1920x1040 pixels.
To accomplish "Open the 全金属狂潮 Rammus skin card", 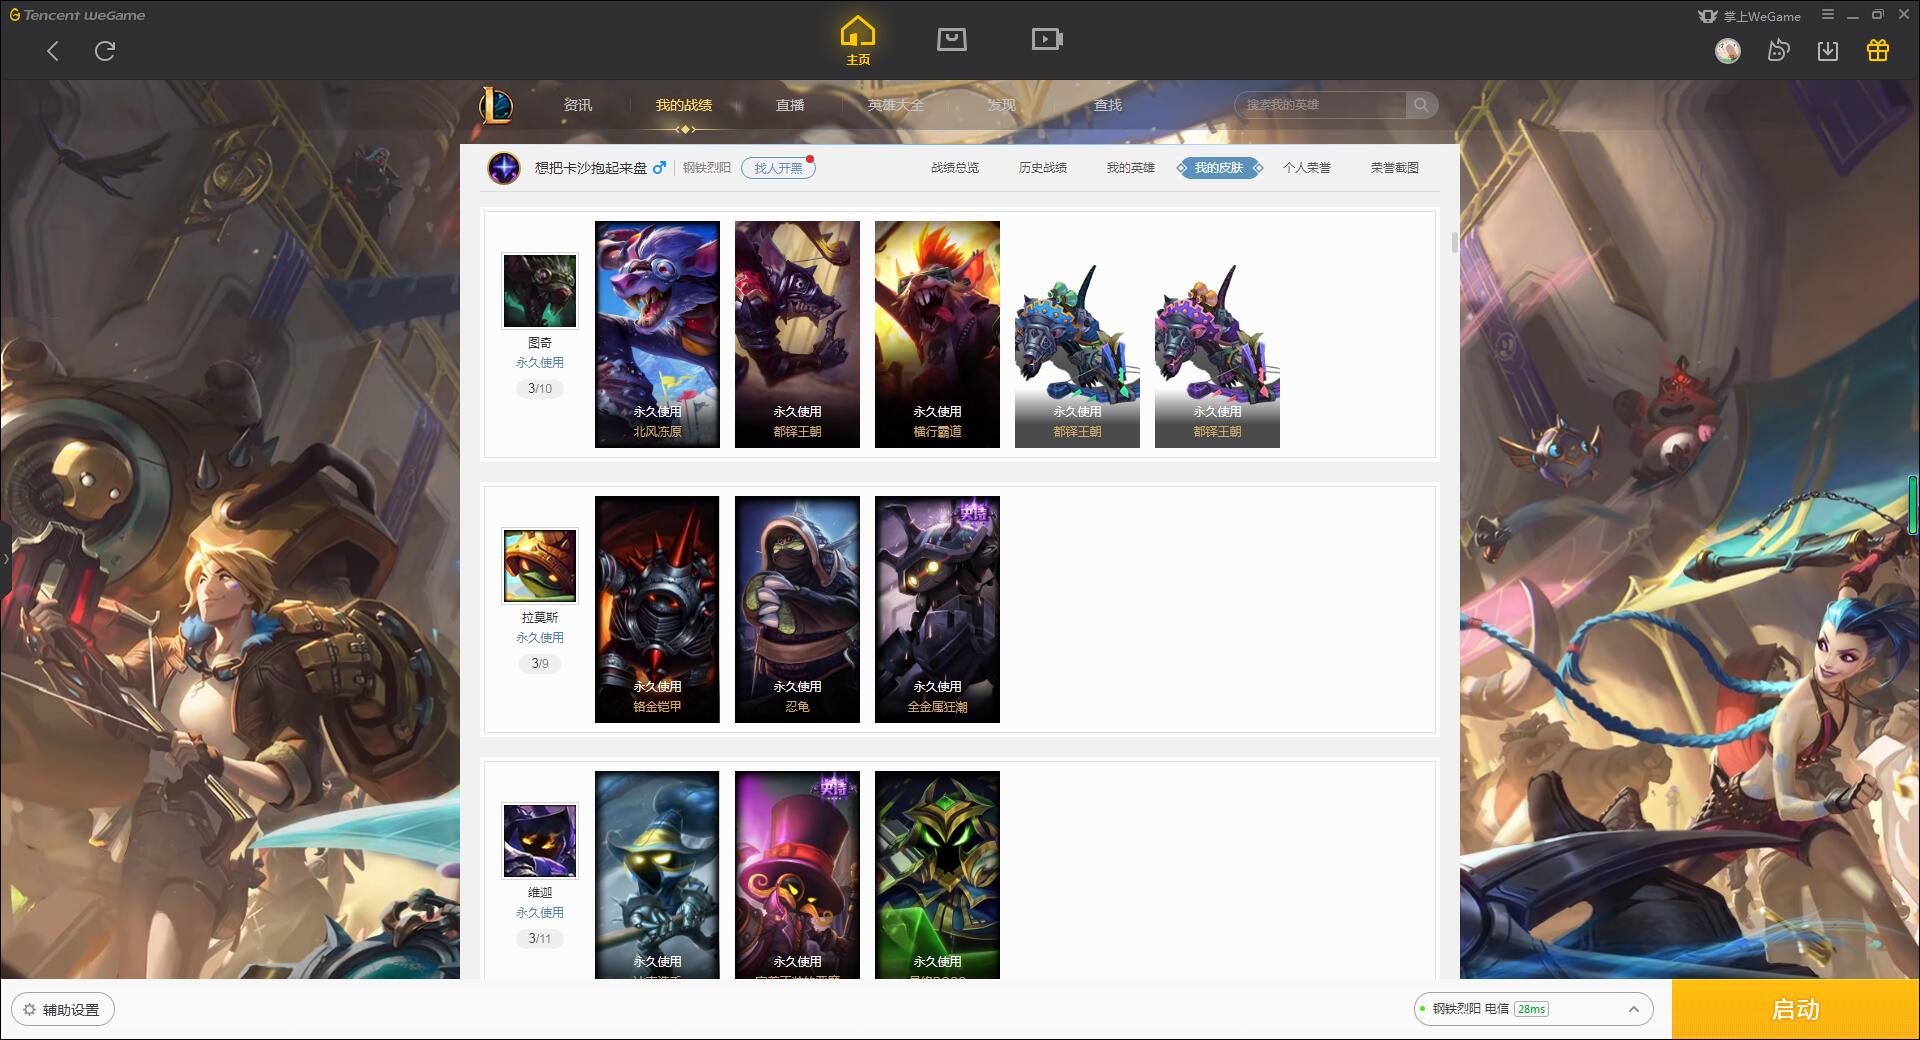I will coord(937,609).
